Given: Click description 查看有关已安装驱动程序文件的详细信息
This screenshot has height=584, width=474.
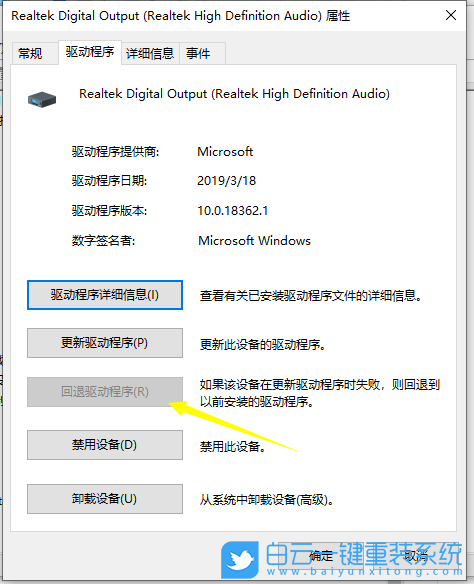Looking at the screenshot, I should coord(311,296).
